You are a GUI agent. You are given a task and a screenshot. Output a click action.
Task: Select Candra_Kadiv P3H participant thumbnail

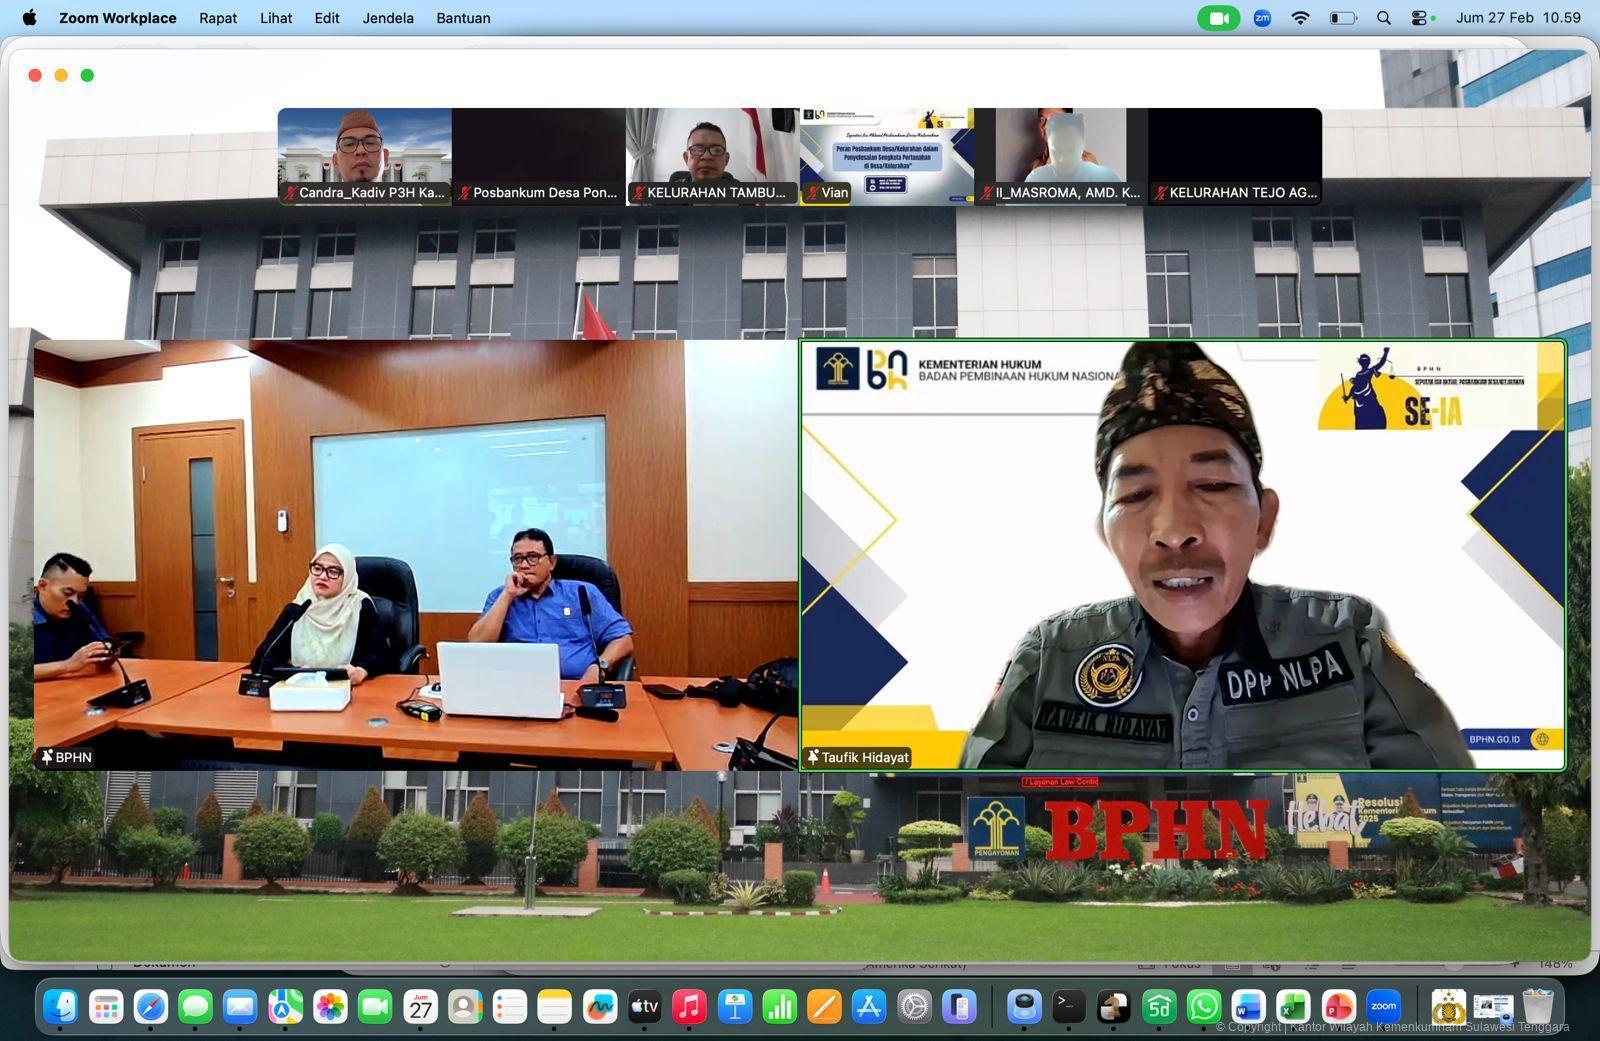365,156
